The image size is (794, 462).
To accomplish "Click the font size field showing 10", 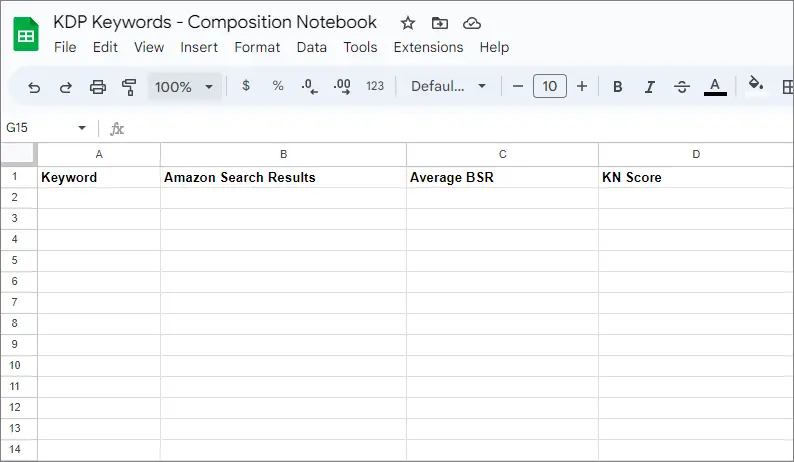I will tap(549, 86).
